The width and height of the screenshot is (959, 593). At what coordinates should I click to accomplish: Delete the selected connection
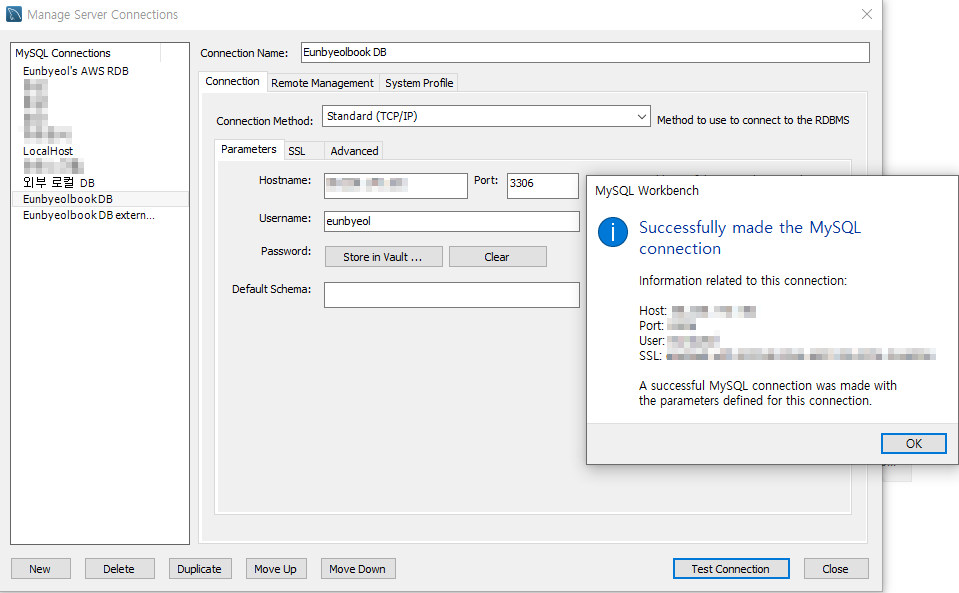coord(119,569)
